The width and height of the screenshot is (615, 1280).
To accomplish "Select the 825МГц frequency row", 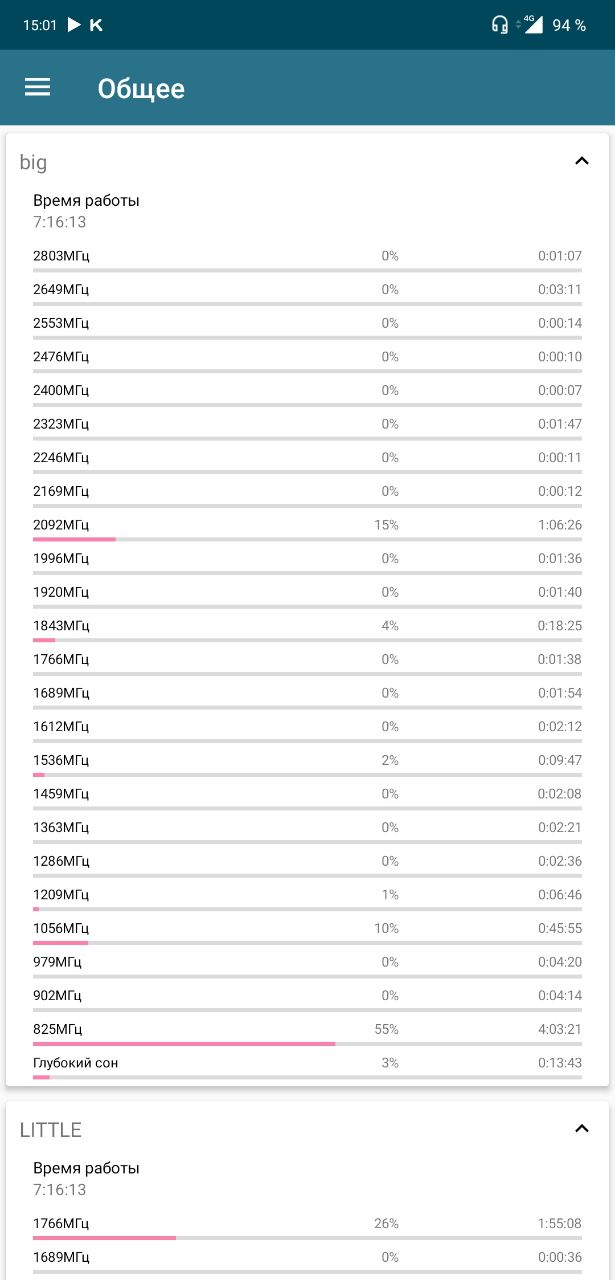I will 307,1031.
